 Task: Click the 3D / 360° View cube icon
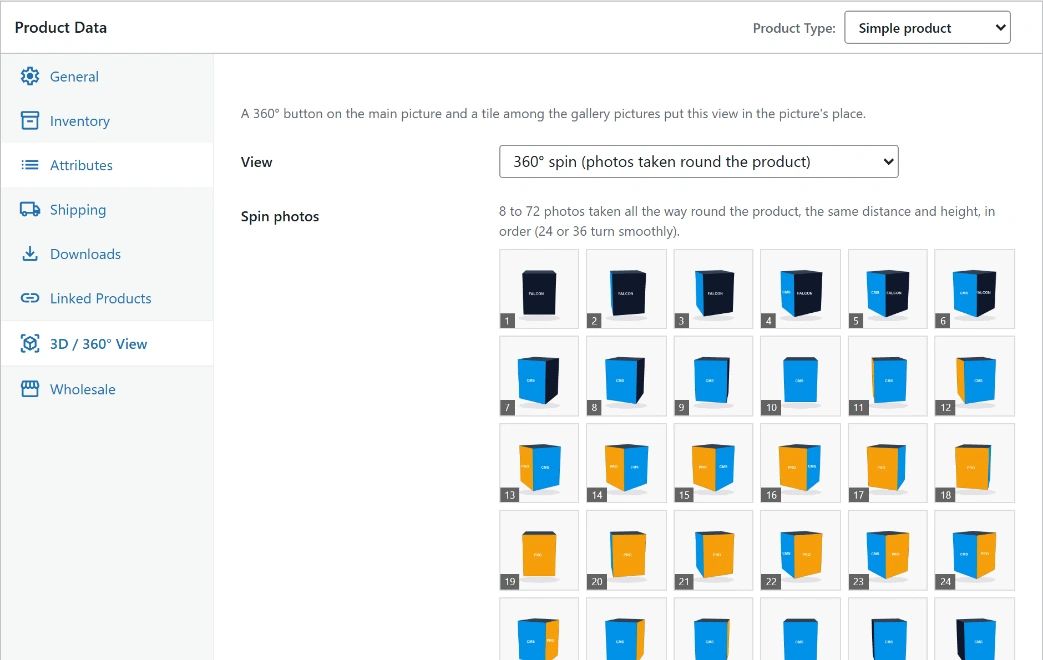(x=29, y=343)
